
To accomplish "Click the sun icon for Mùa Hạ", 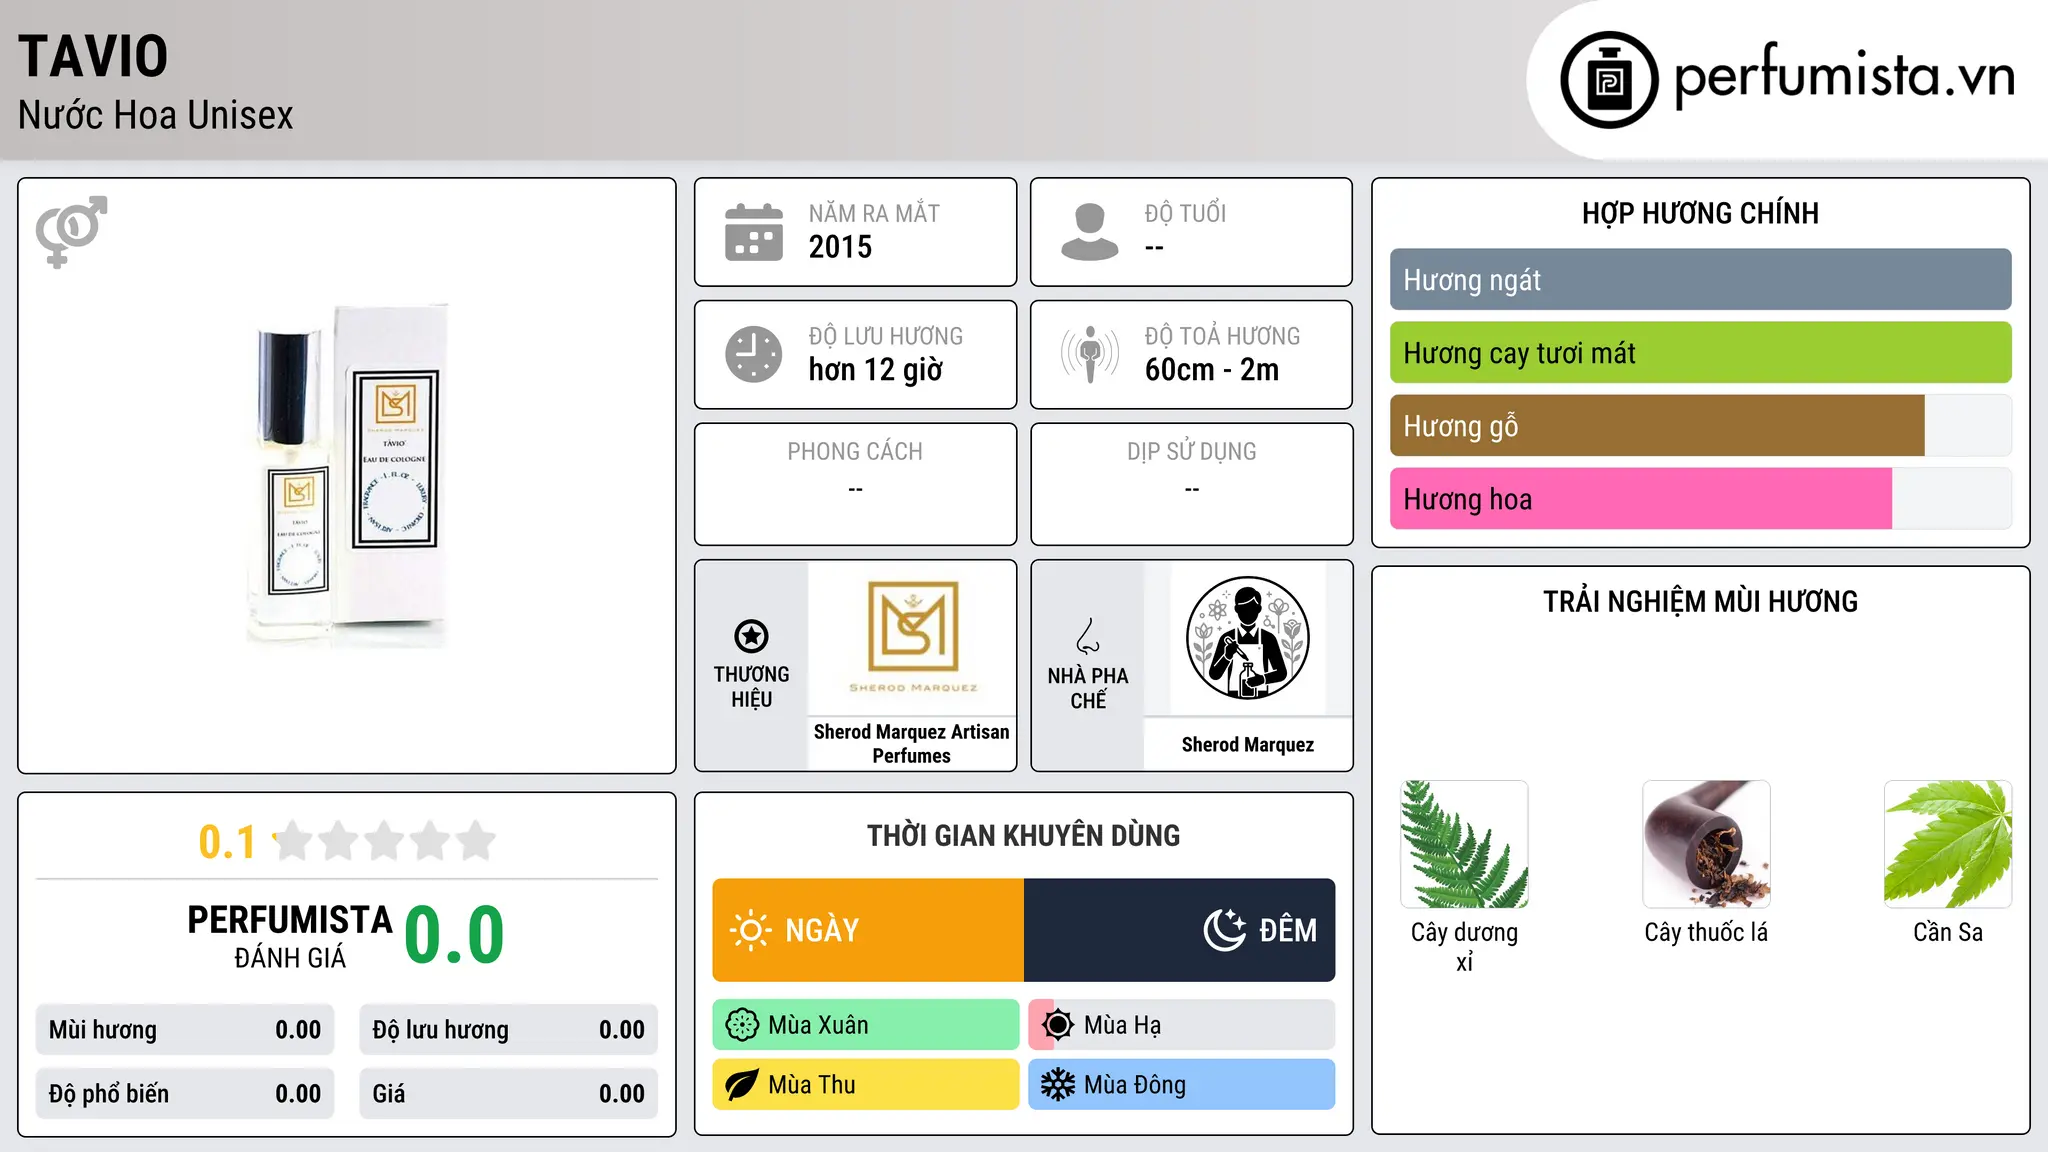I will tap(1057, 1025).
